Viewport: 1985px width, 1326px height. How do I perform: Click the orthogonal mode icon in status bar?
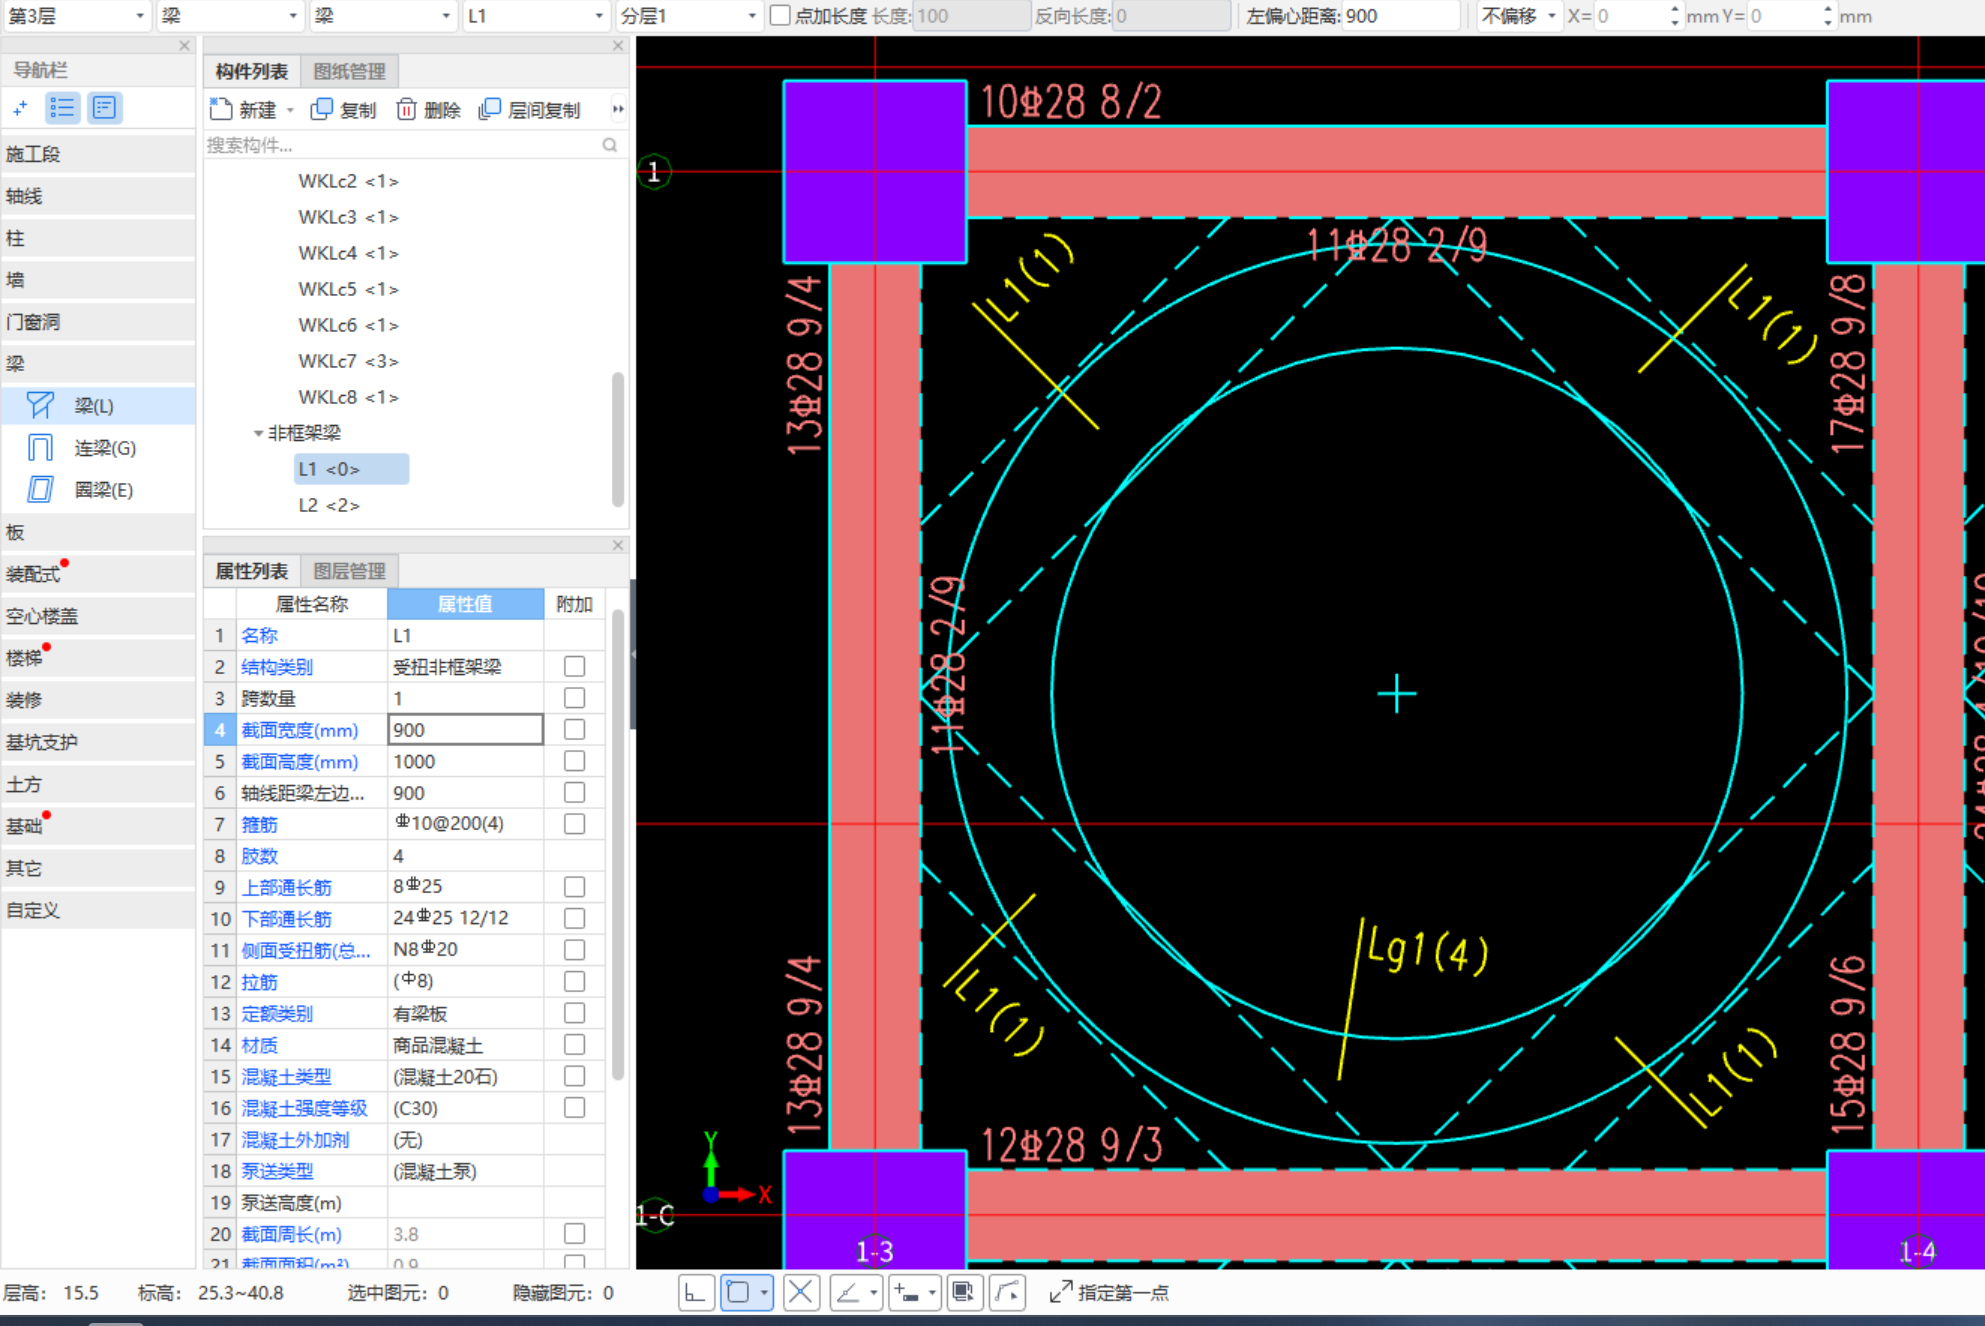pyautogui.click(x=695, y=1292)
